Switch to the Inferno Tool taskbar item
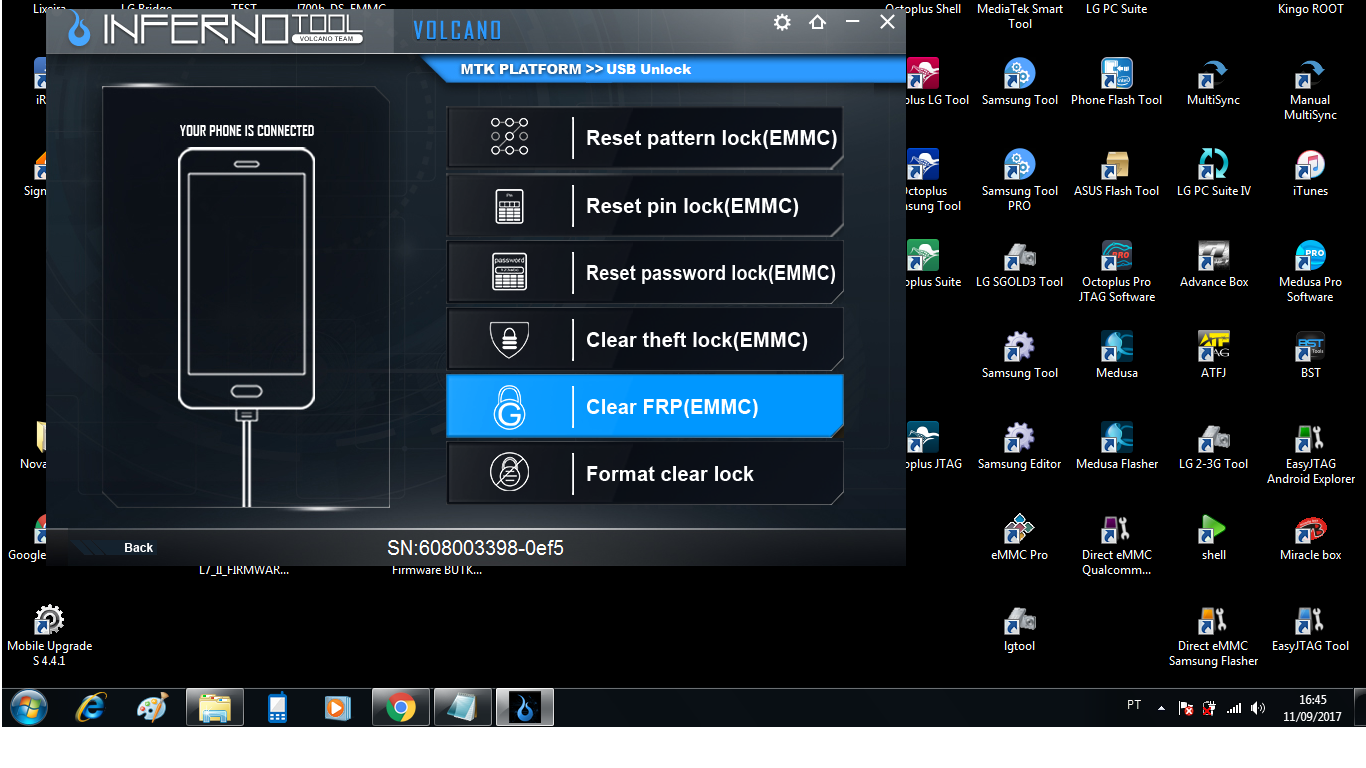The width and height of the screenshot is (1366, 768). point(525,708)
